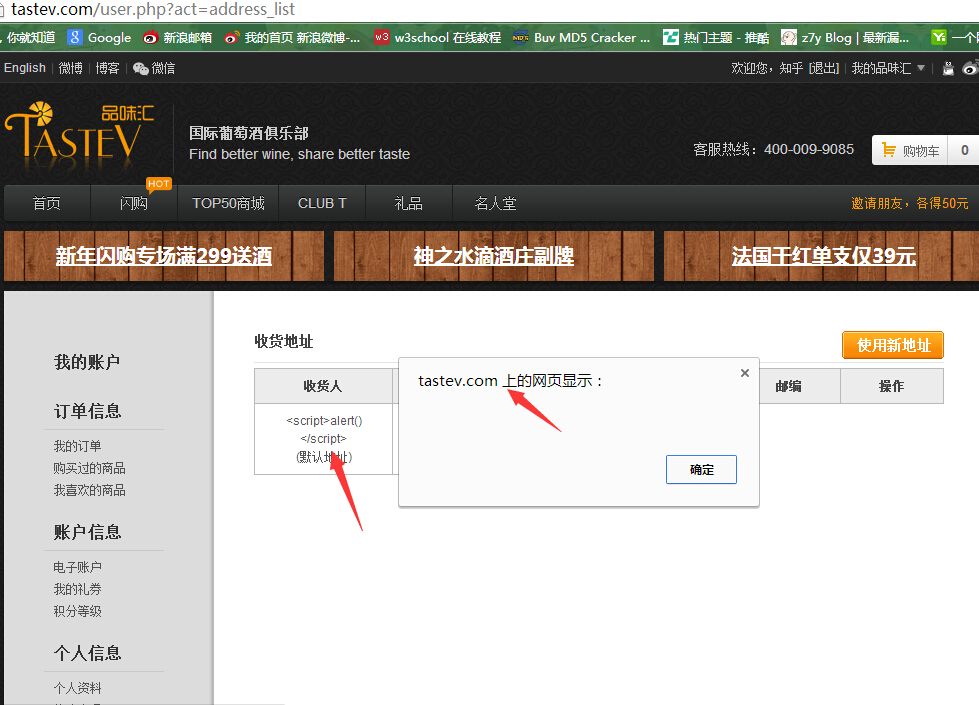Click the 邮编 column header
The height and width of the screenshot is (705, 979).
788,386
